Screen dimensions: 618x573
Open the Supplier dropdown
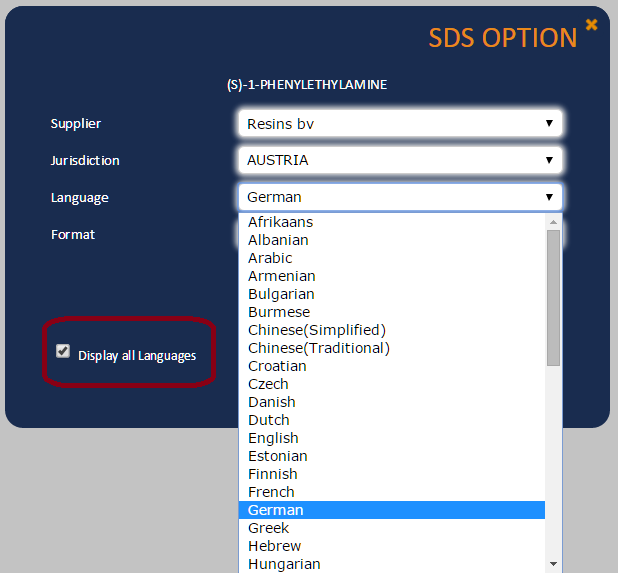[x=400, y=123]
